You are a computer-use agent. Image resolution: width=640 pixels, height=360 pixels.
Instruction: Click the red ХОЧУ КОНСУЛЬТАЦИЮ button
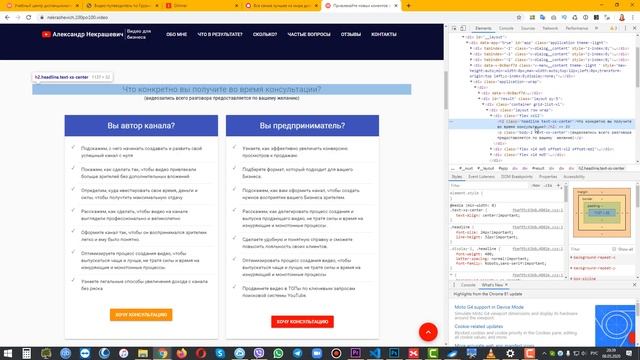click(302, 322)
